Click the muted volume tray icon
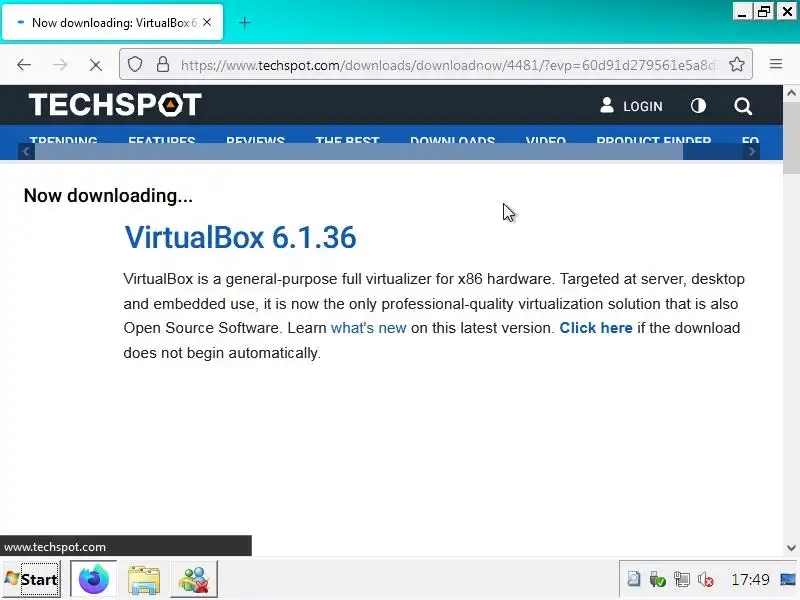The height and width of the screenshot is (600, 800). (x=706, y=579)
